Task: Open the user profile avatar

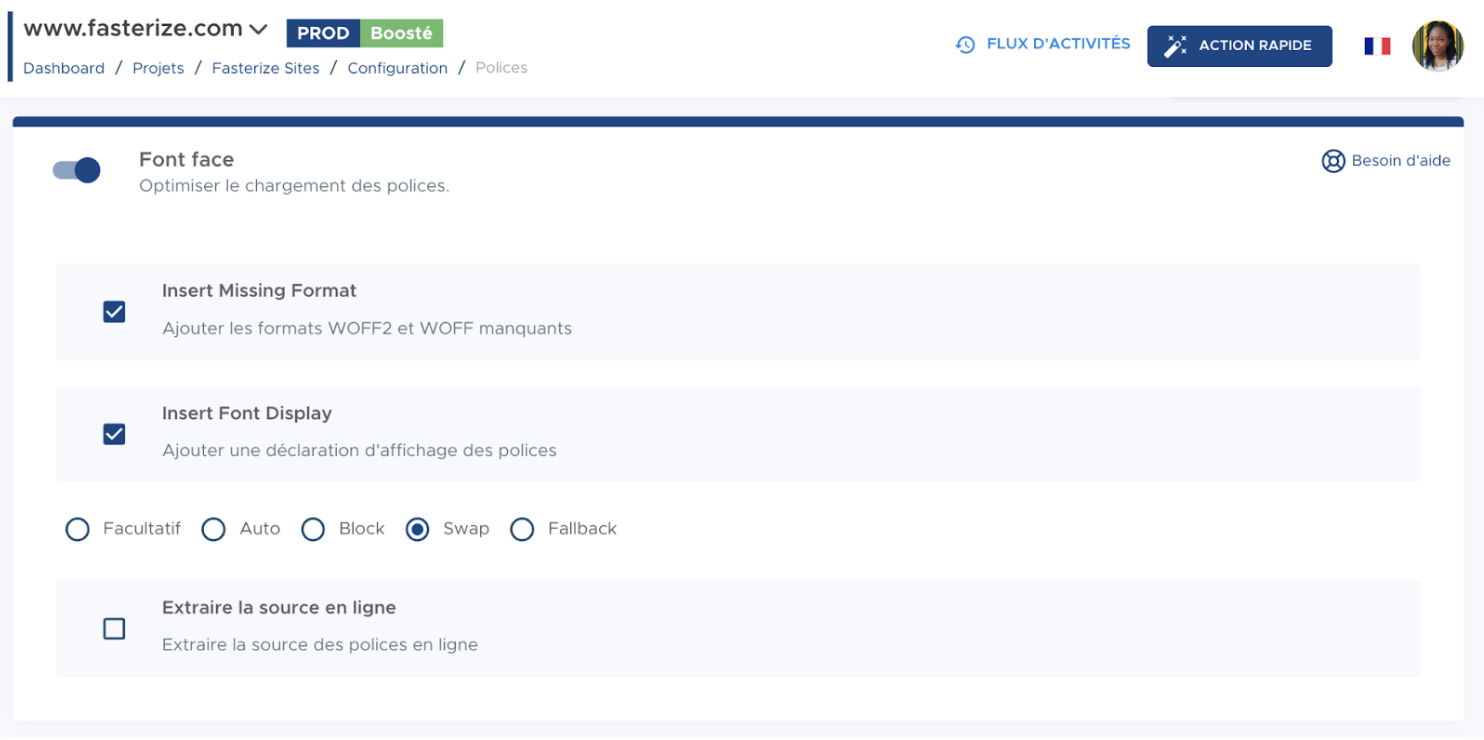Action: coord(1437,44)
